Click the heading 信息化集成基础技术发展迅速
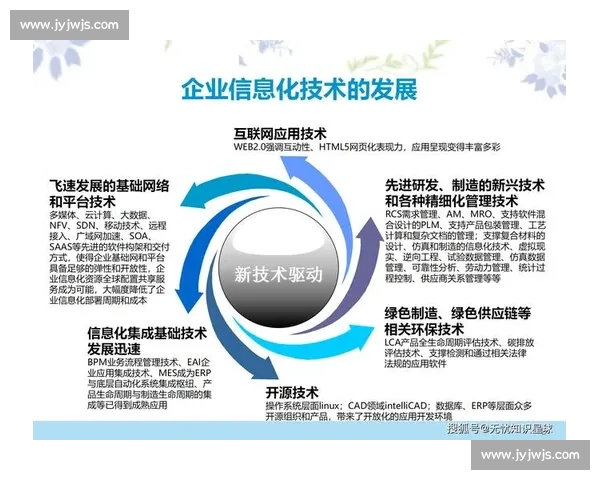600x480 pixels. [147, 341]
